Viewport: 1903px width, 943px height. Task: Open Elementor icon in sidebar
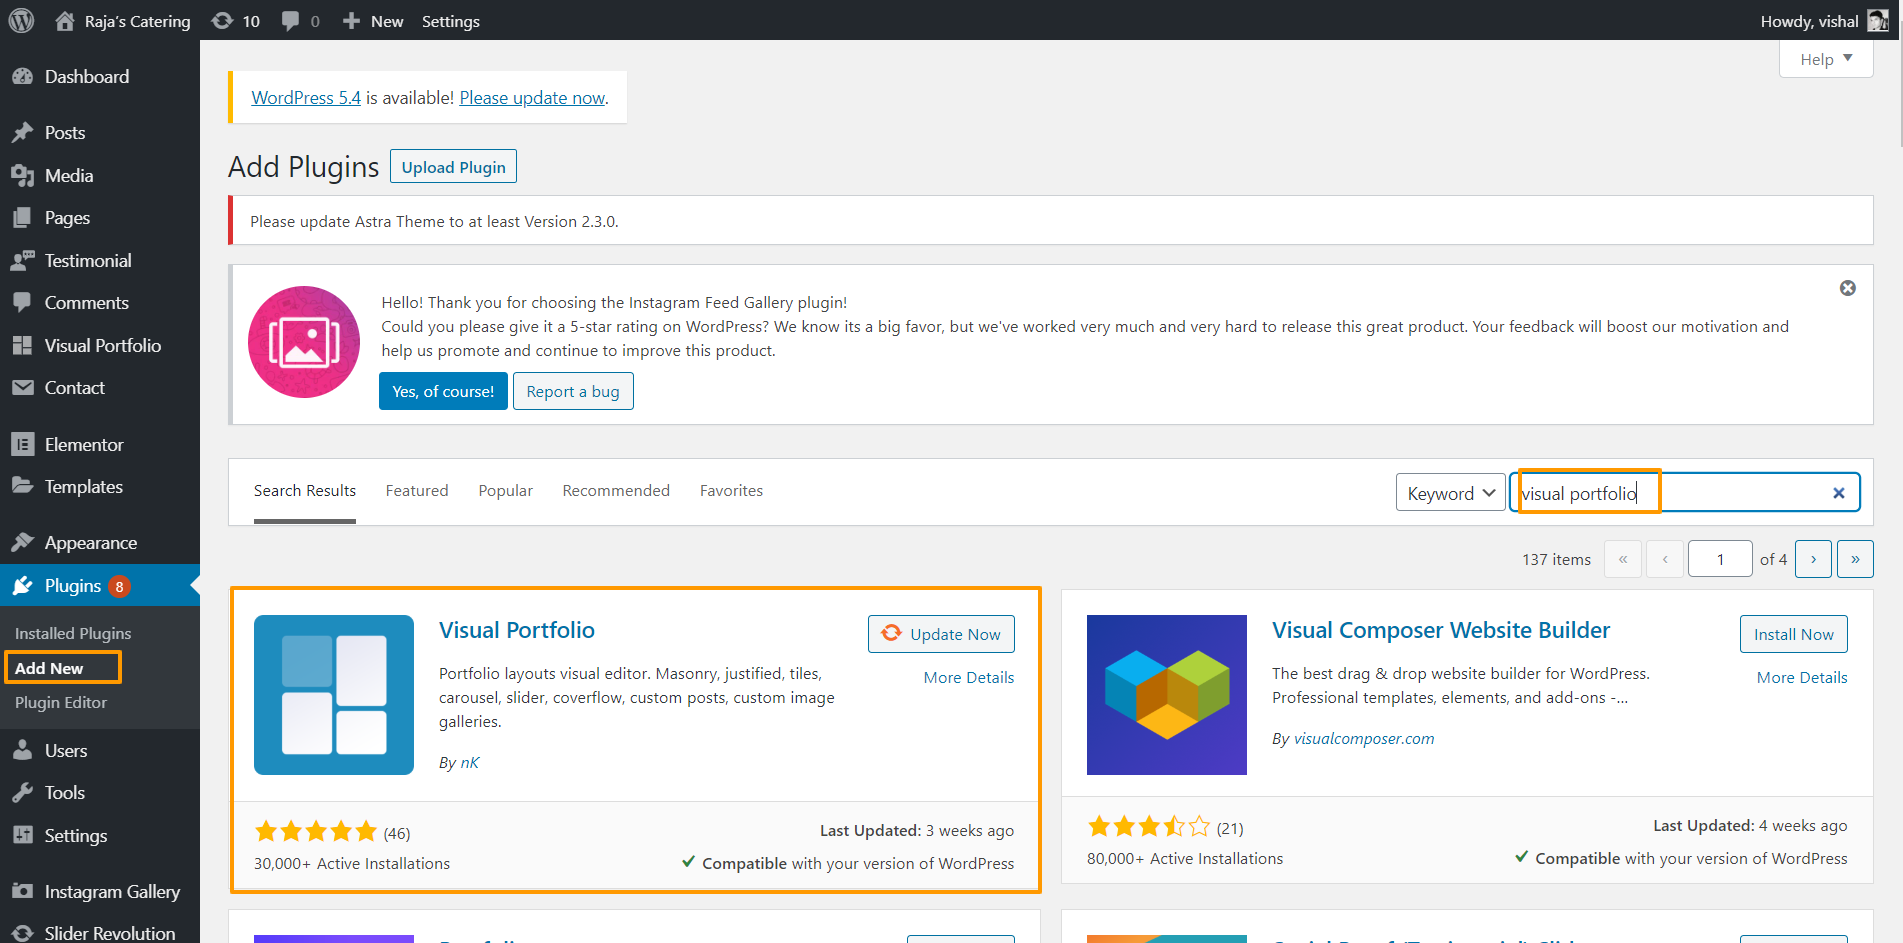(x=22, y=445)
